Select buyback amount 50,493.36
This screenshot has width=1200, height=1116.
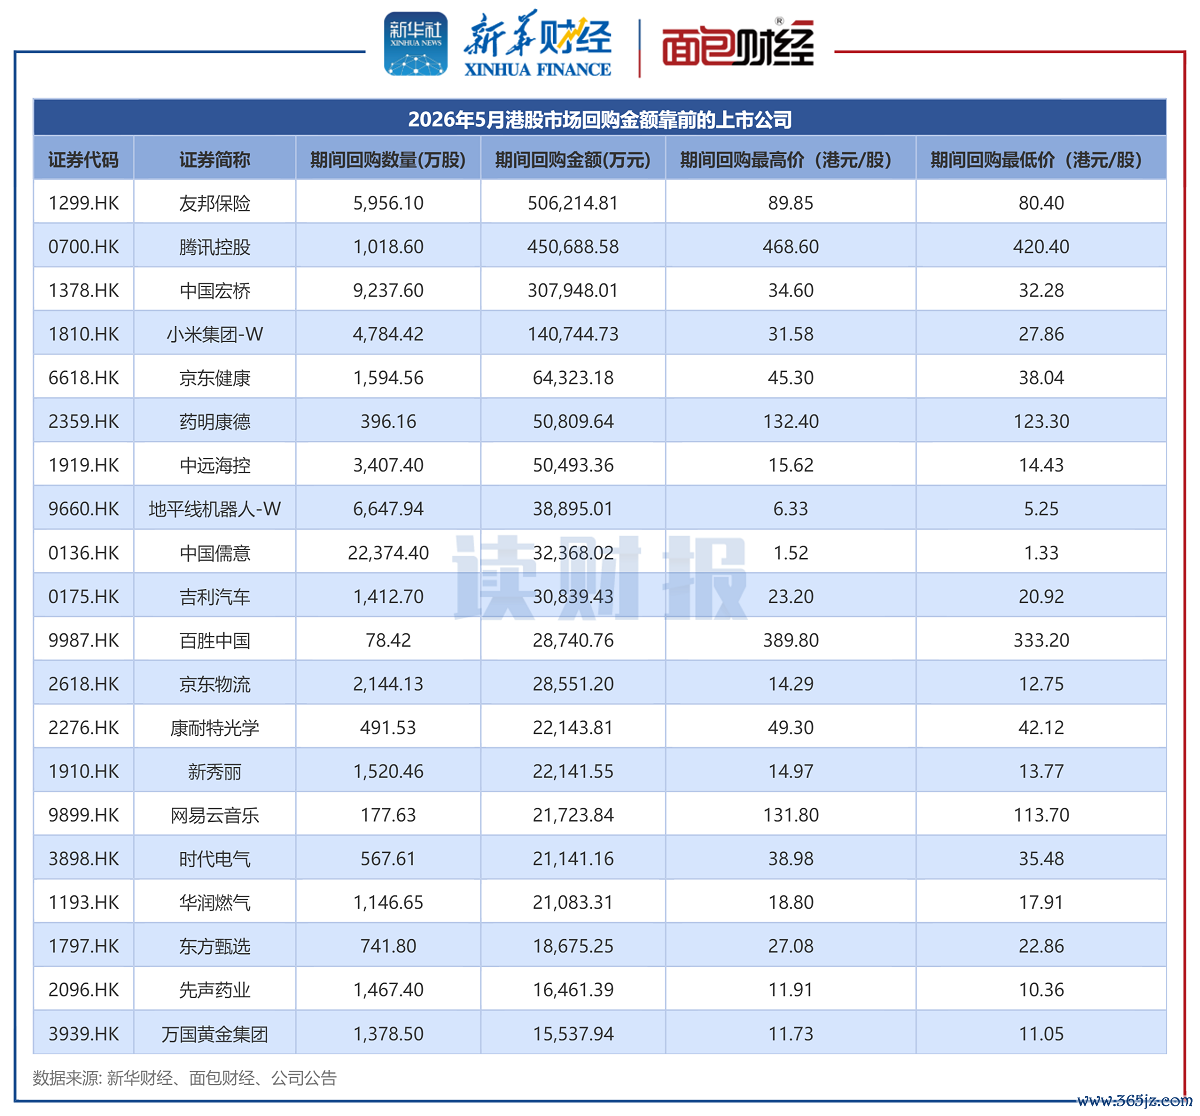point(573,465)
